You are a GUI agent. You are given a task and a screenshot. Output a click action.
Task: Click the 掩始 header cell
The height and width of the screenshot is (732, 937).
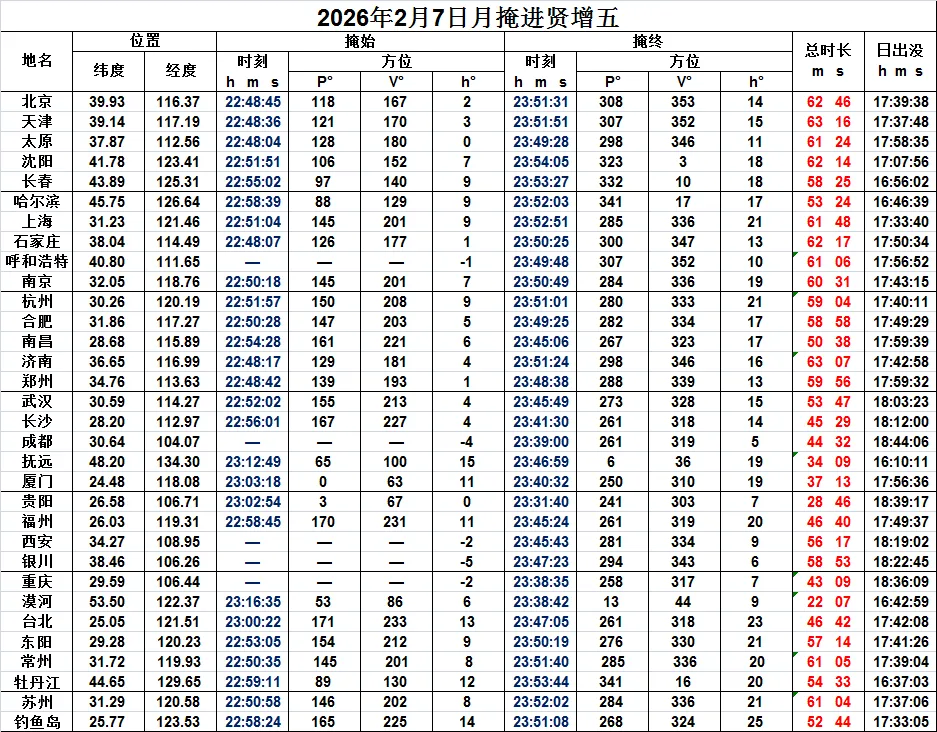point(360,41)
